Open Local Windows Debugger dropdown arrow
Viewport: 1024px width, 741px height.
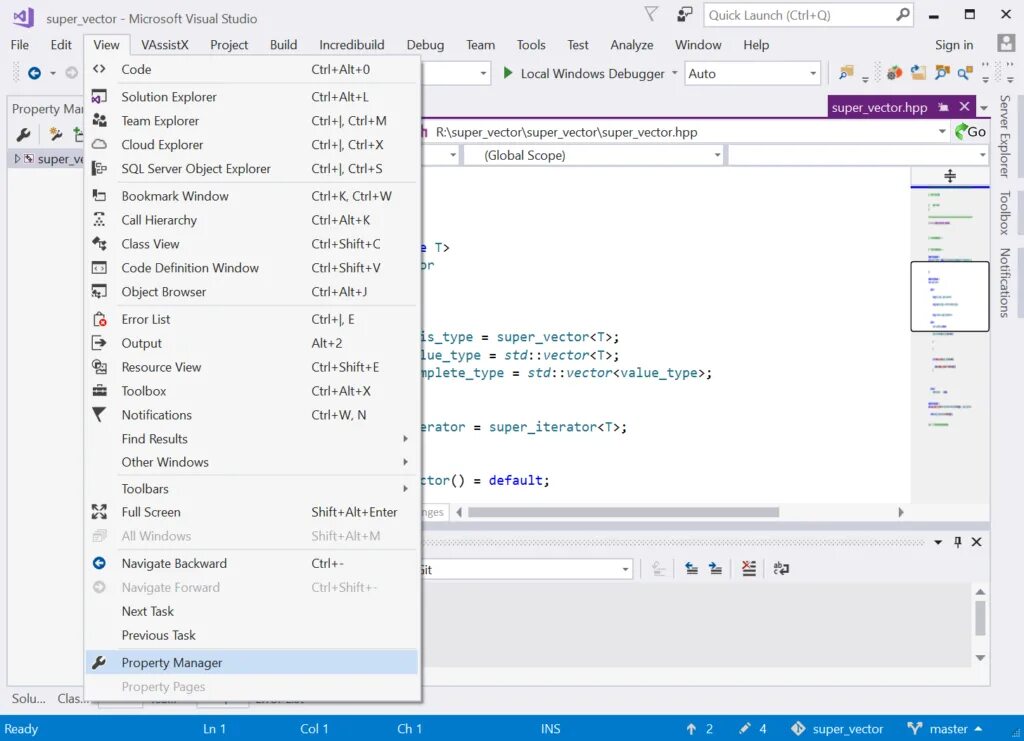pos(675,73)
